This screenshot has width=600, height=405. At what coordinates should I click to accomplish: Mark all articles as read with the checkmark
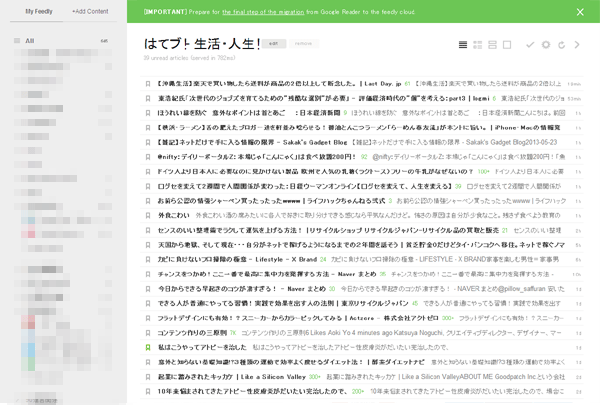(x=530, y=45)
